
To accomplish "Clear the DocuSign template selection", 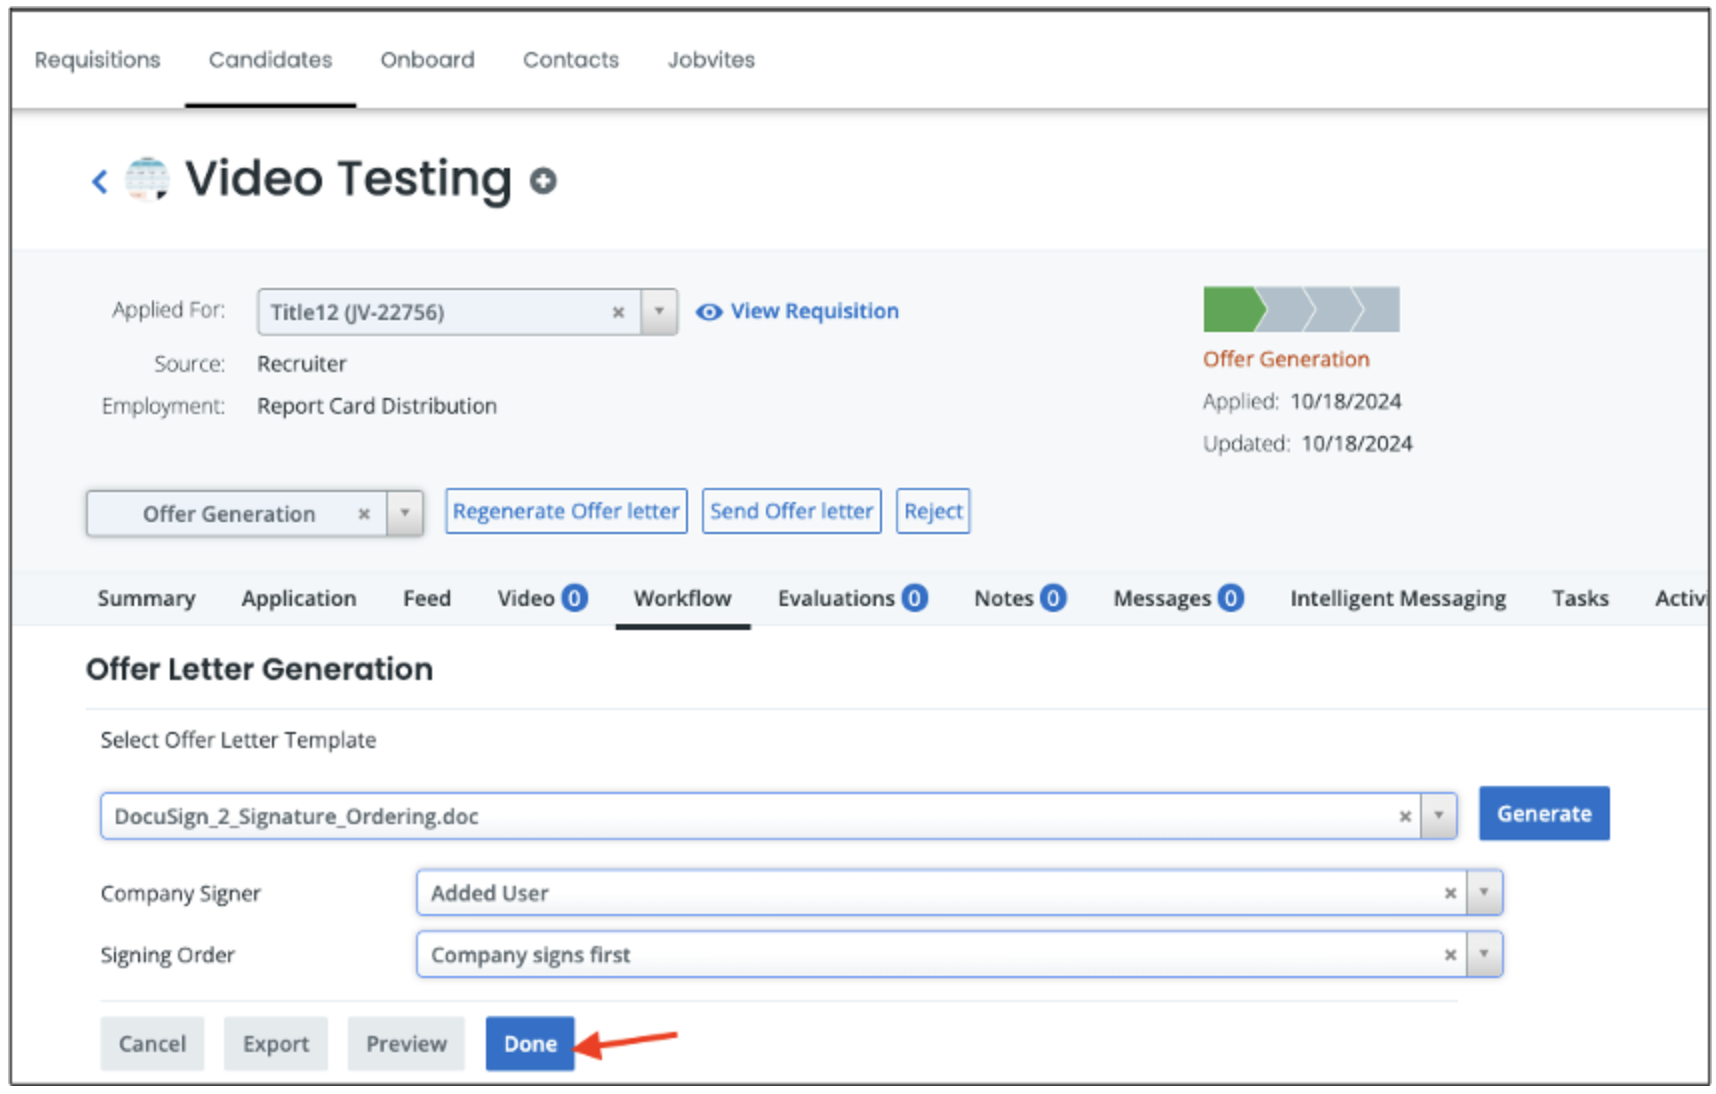I will tap(1405, 816).
